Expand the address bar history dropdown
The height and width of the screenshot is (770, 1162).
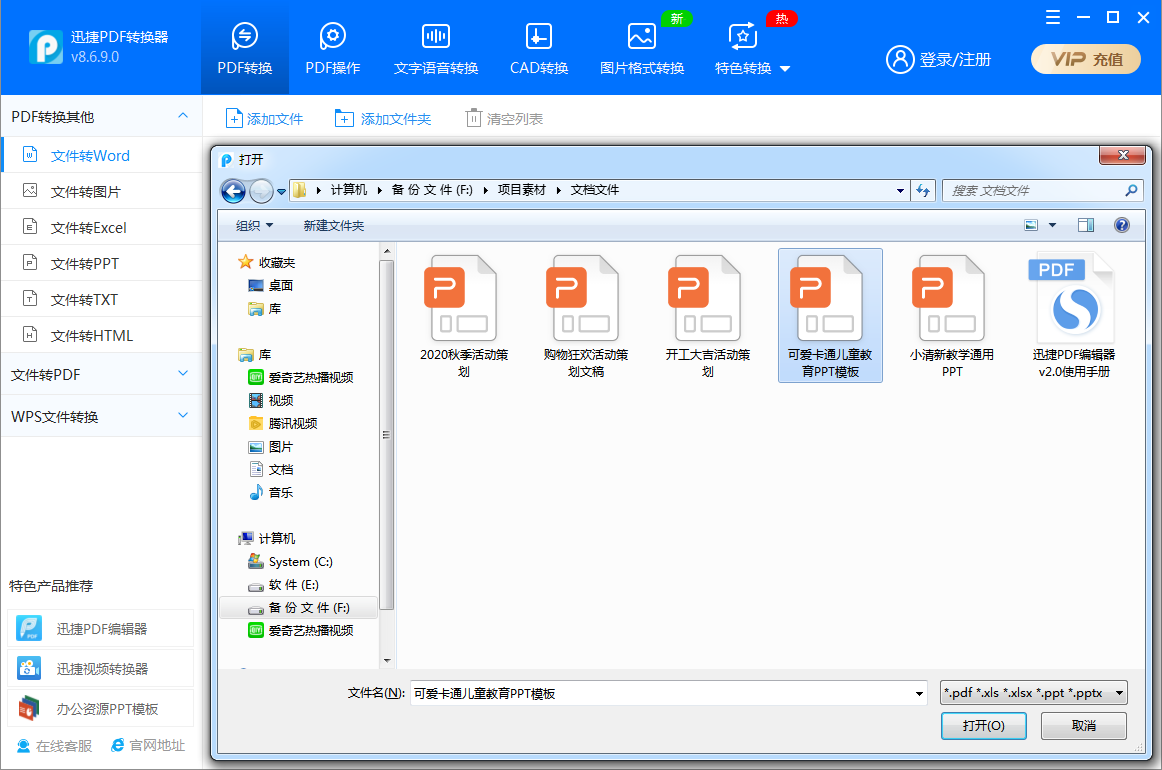(x=900, y=190)
